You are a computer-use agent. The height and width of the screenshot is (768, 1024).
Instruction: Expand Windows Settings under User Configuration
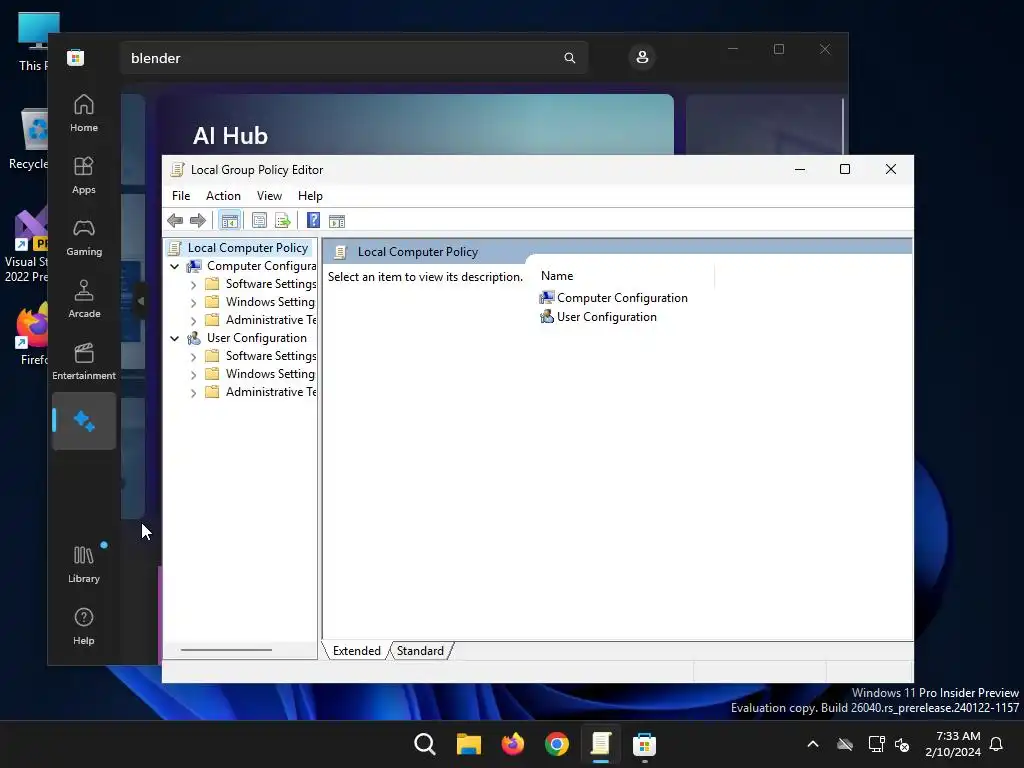tap(193, 374)
